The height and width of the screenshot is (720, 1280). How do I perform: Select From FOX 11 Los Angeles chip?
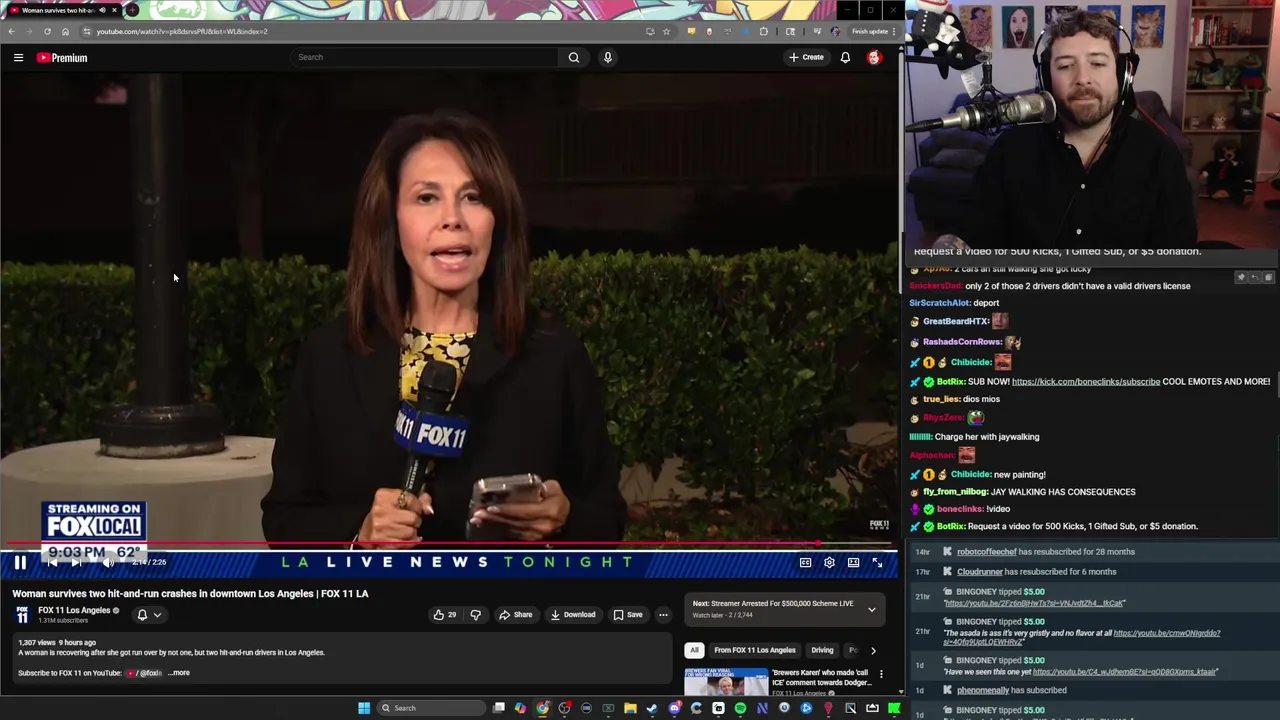pyautogui.click(x=755, y=650)
